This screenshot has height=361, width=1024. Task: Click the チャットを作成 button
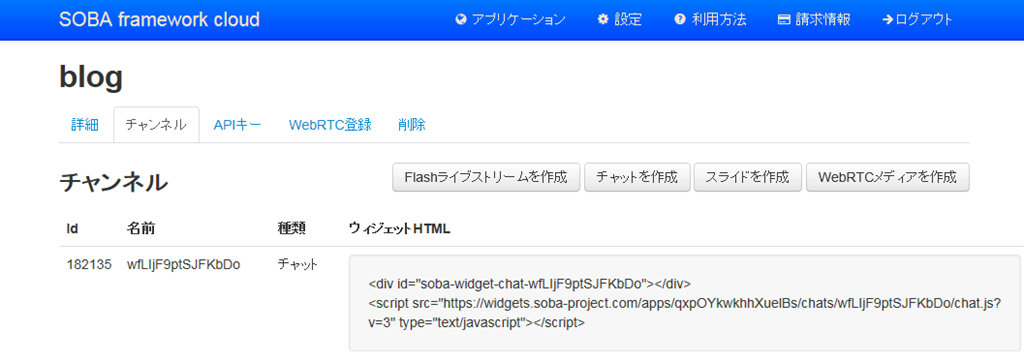pos(637,177)
